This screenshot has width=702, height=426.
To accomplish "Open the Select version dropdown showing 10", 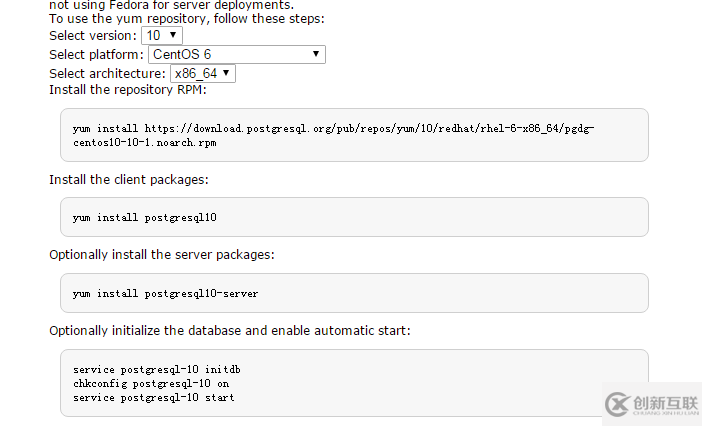I will point(161,36).
